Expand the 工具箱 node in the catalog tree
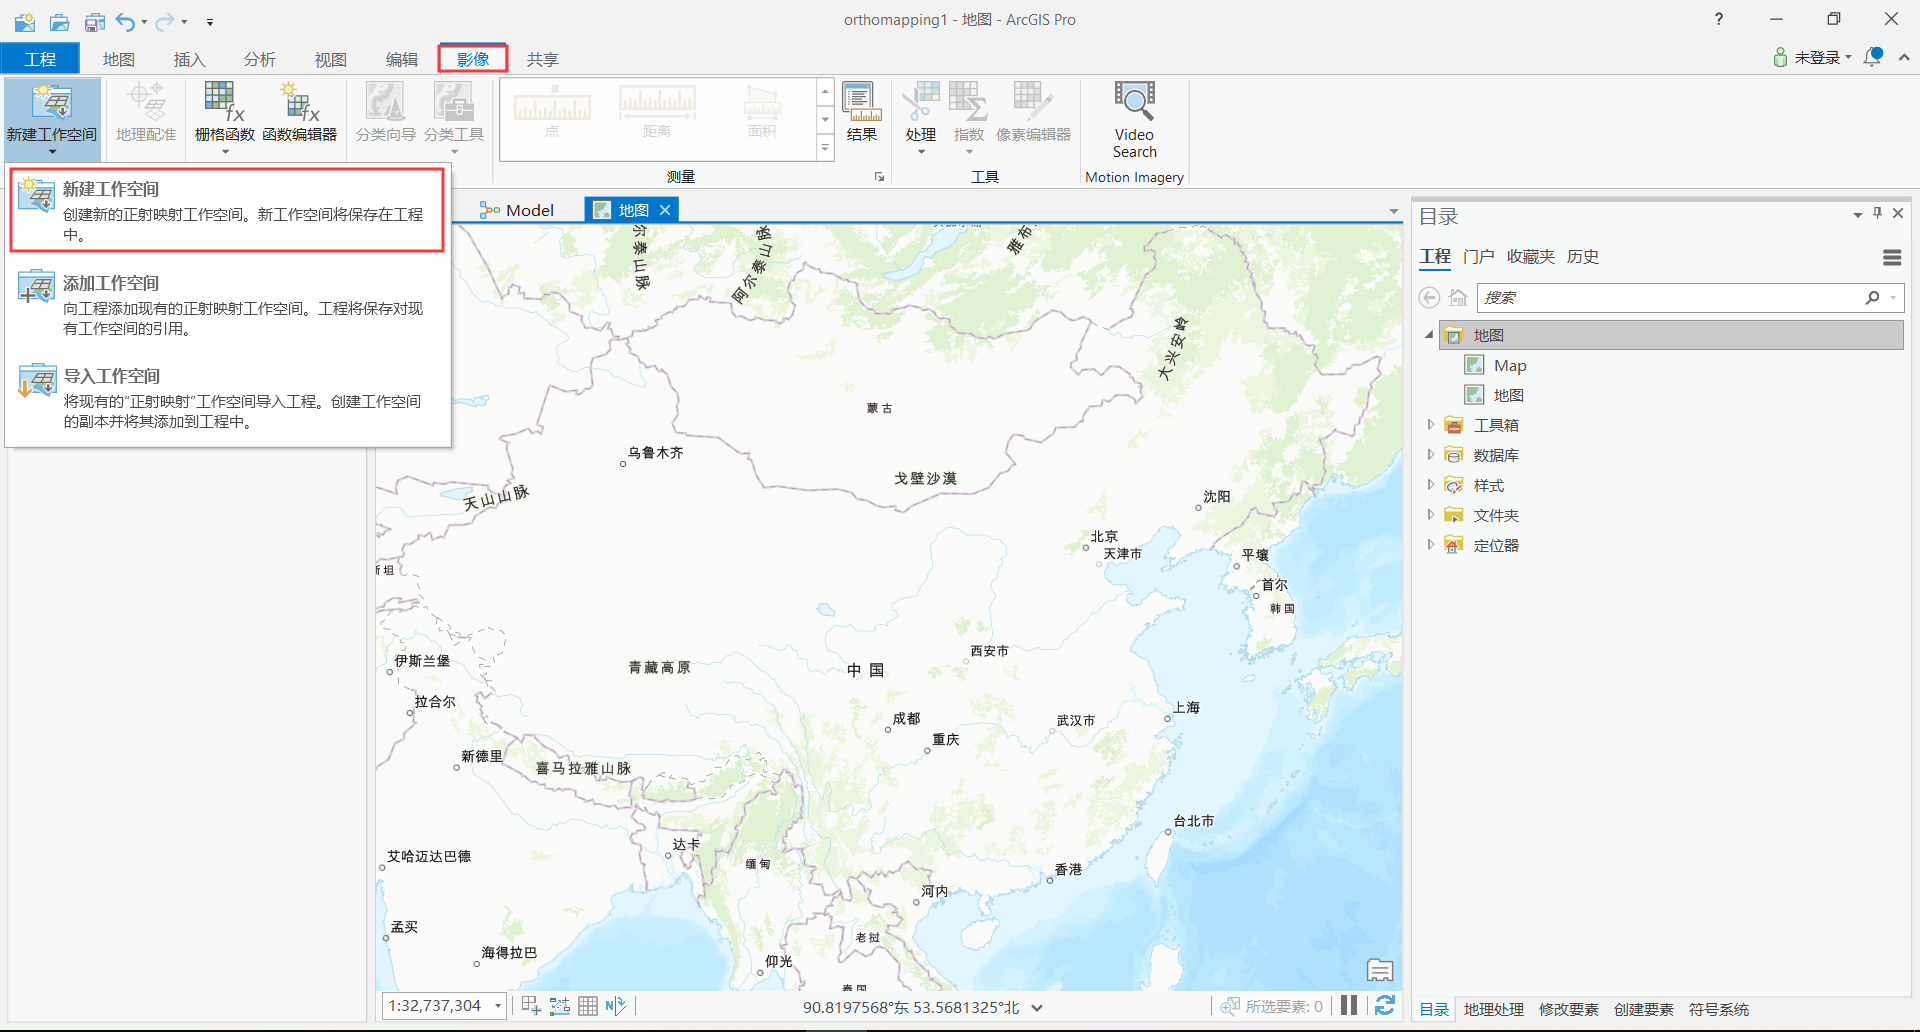1920x1032 pixels. [x=1430, y=424]
